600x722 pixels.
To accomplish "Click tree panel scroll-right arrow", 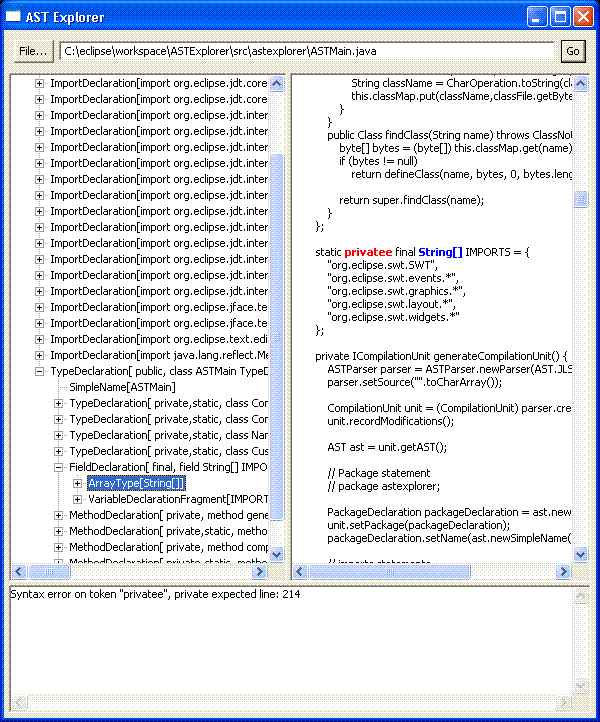I will coord(260,571).
